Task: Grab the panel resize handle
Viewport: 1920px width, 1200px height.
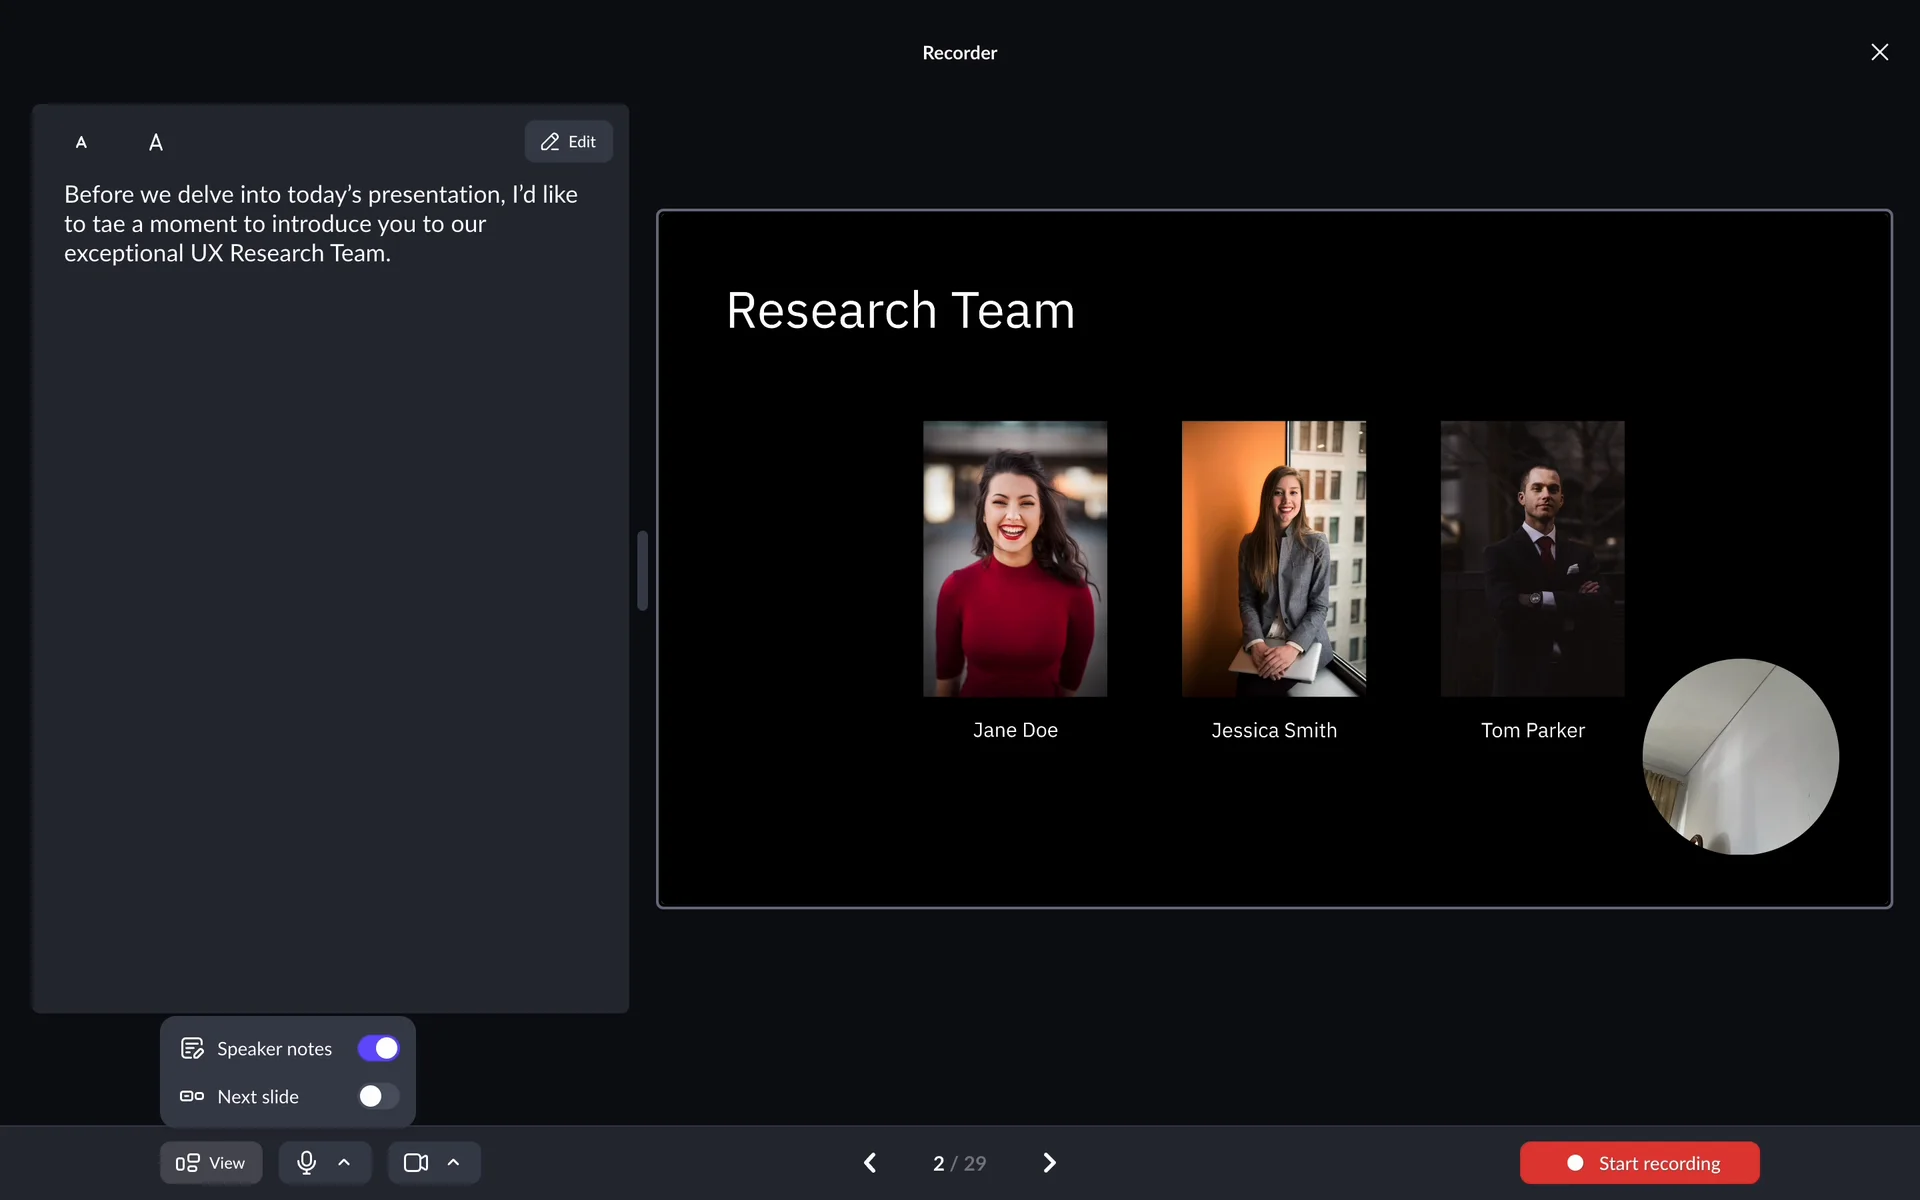Action: pyautogui.click(x=642, y=570)
